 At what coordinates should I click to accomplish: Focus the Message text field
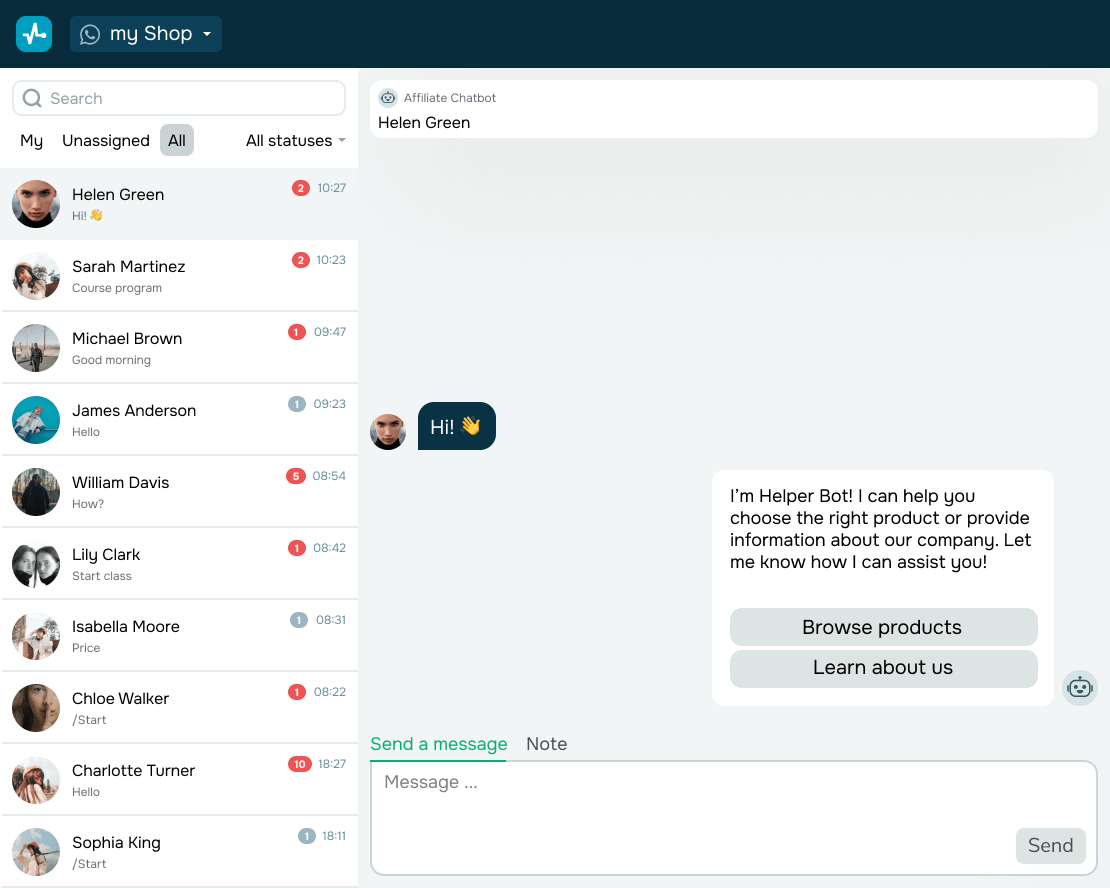coord(733,818)
